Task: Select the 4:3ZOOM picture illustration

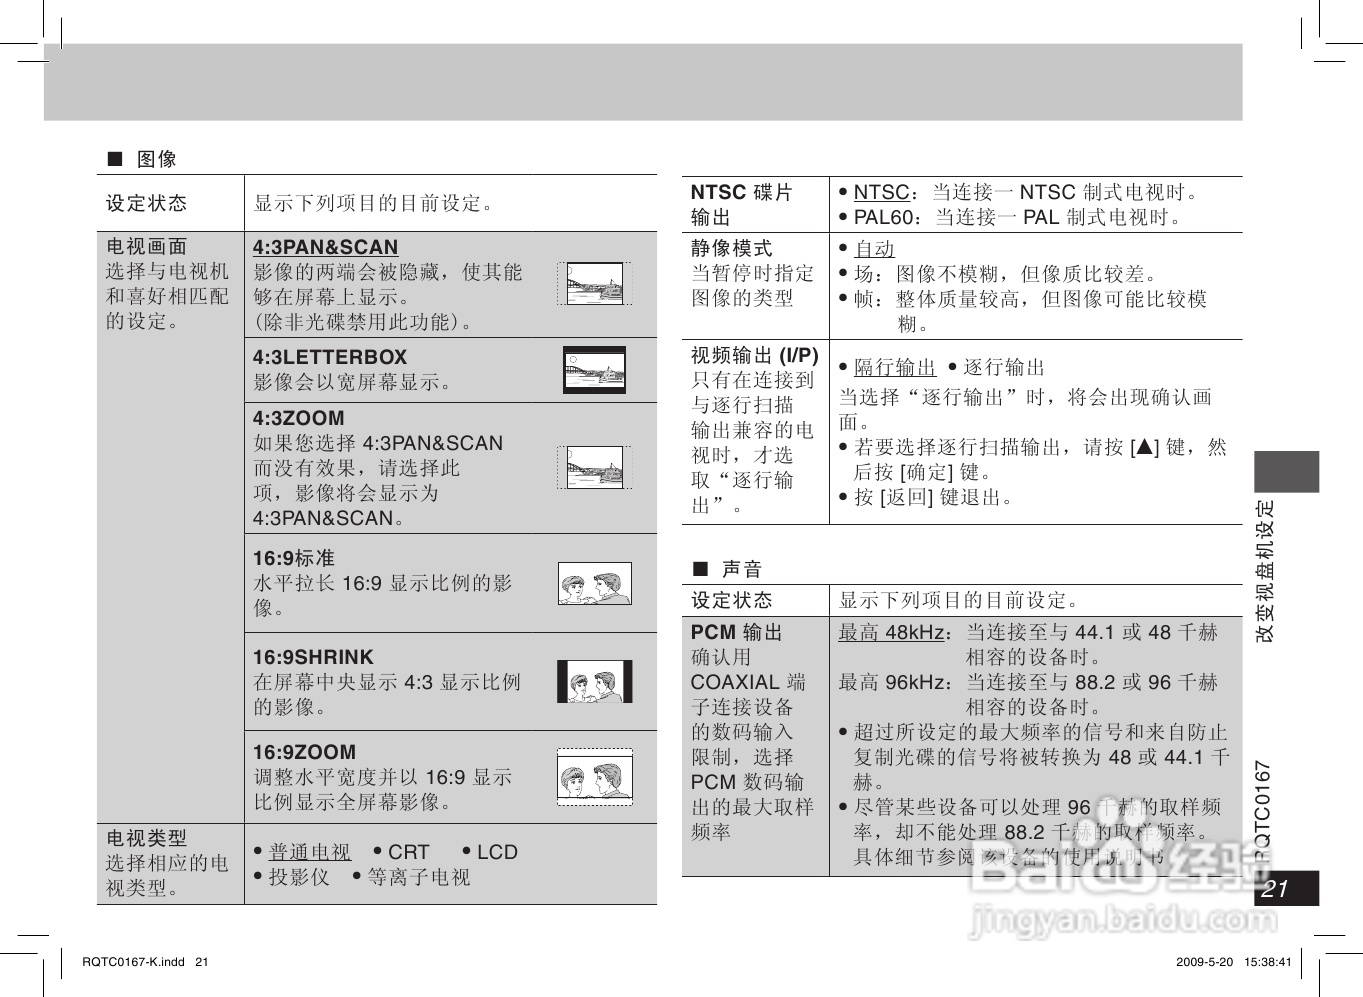Action: [597, 466]
